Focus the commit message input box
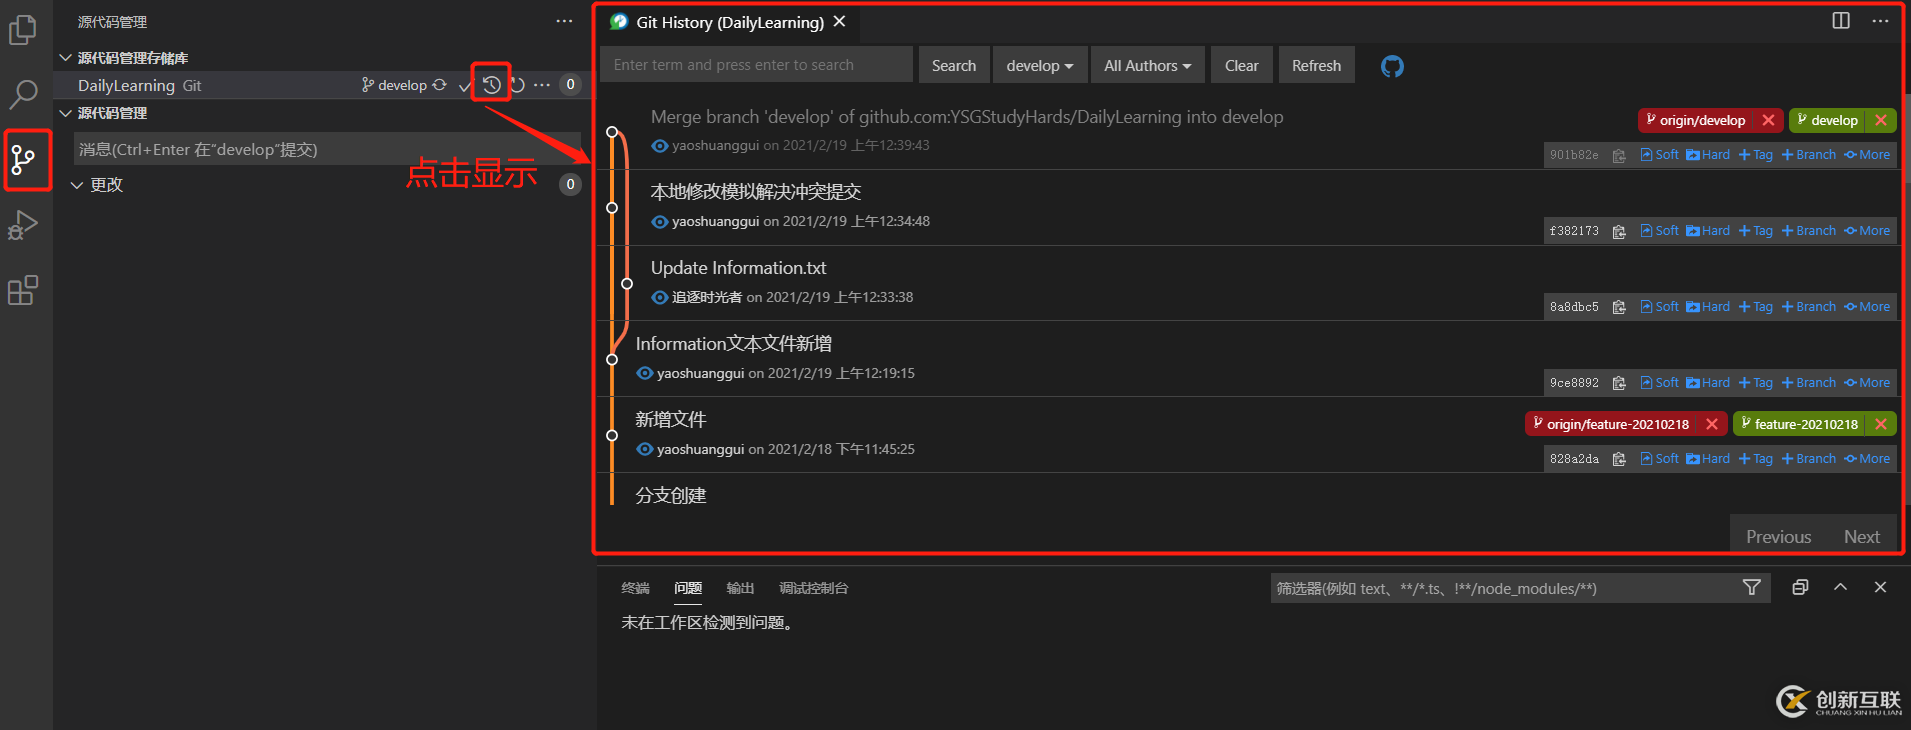This screenshot has height=730, width=1911. (327, 150)
